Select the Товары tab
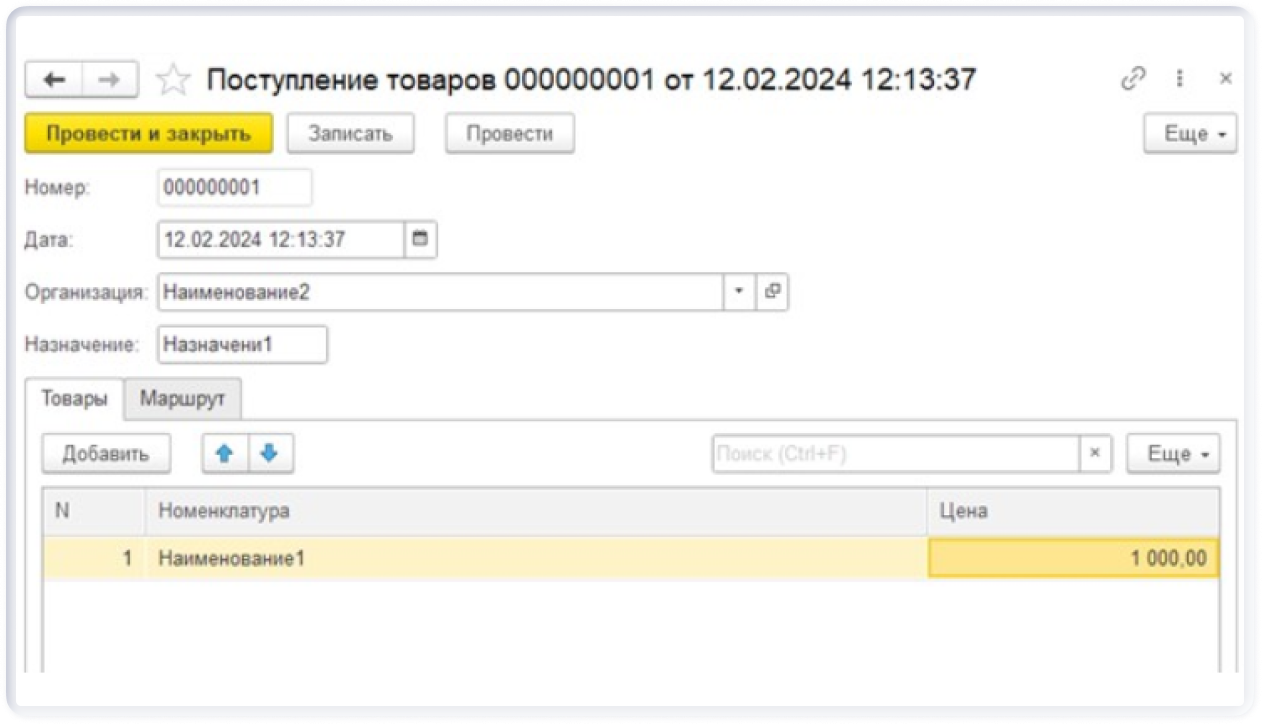 point(74,398)
